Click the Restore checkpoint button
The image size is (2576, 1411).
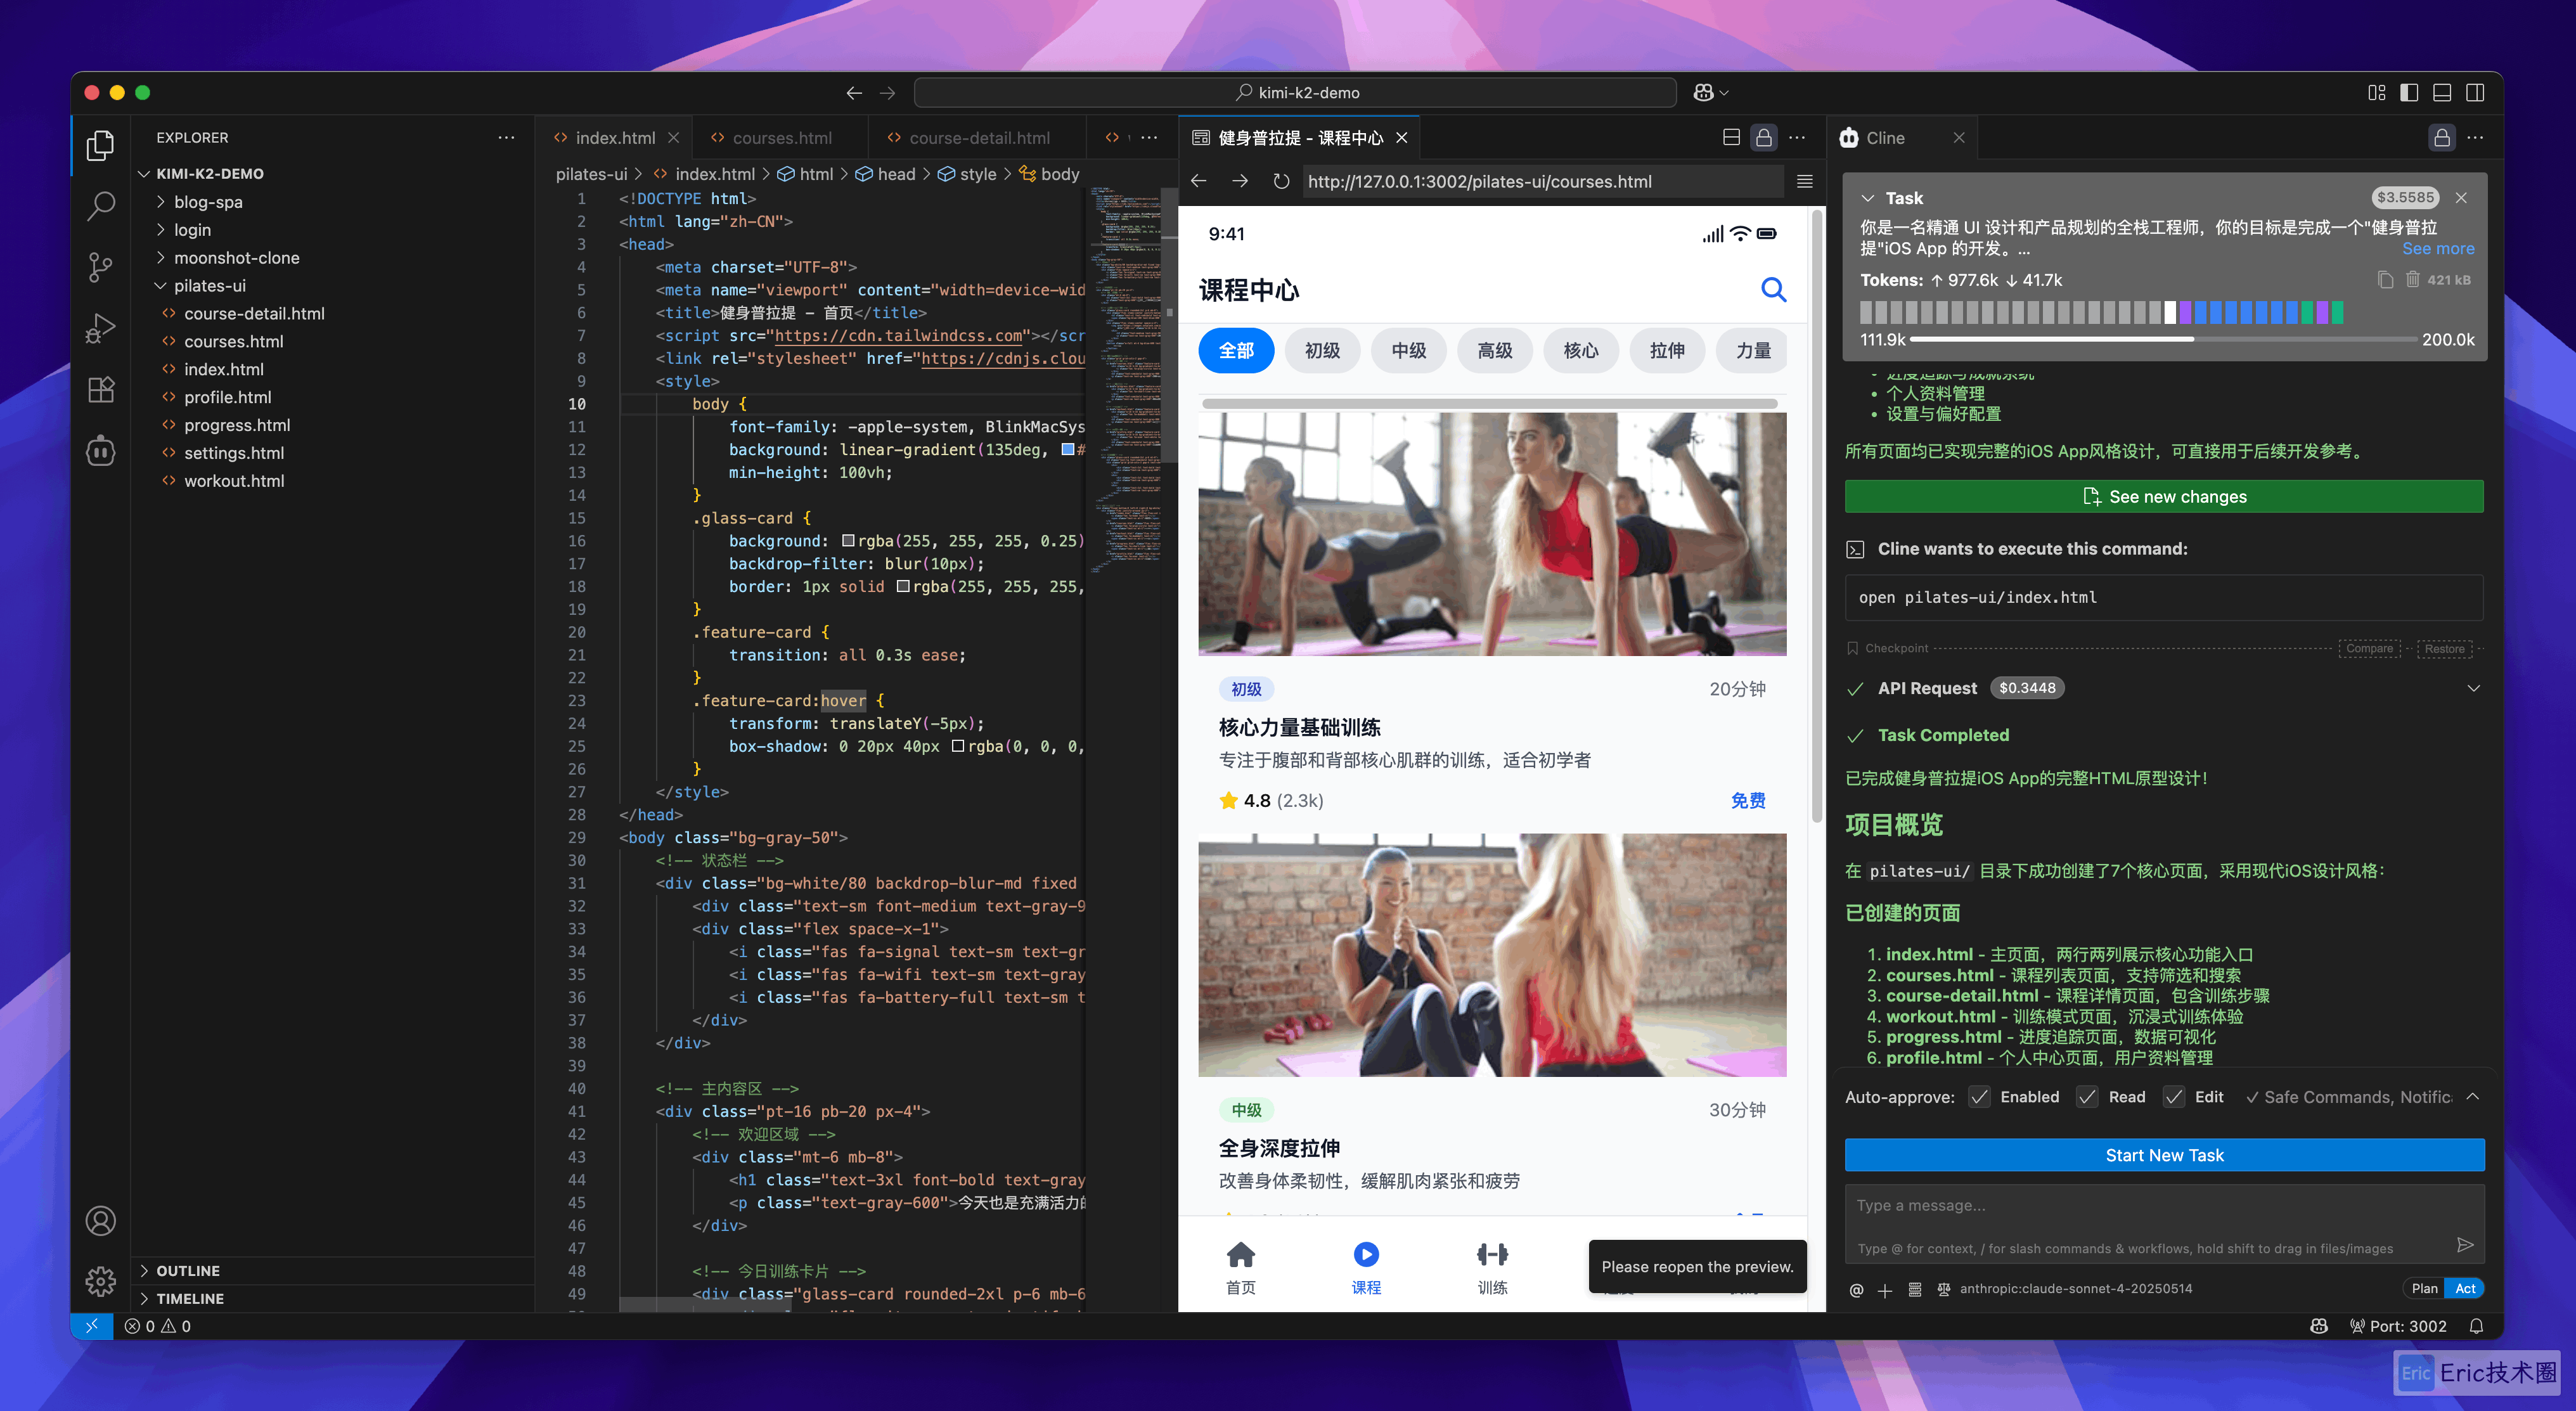coord(2444,649)
